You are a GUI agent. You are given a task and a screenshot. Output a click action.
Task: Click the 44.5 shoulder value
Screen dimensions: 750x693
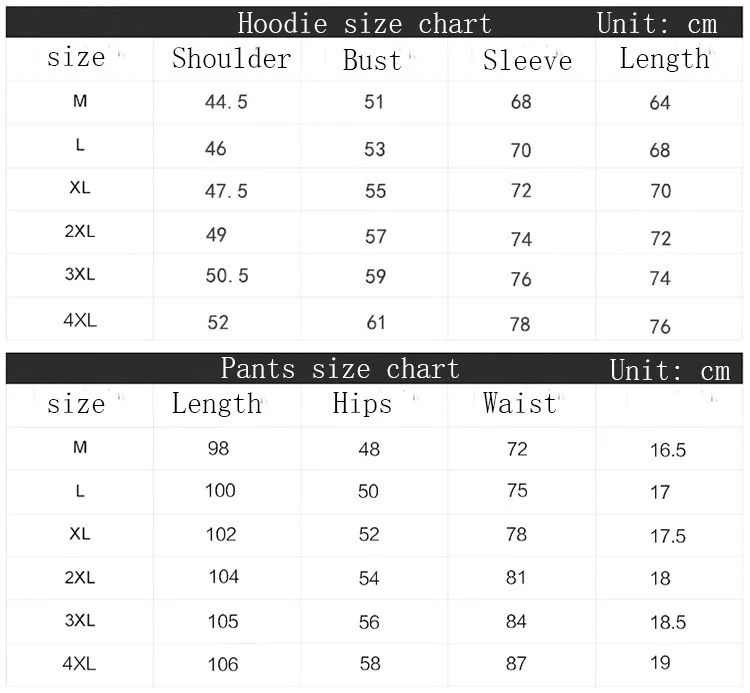(x=226, y=102)
